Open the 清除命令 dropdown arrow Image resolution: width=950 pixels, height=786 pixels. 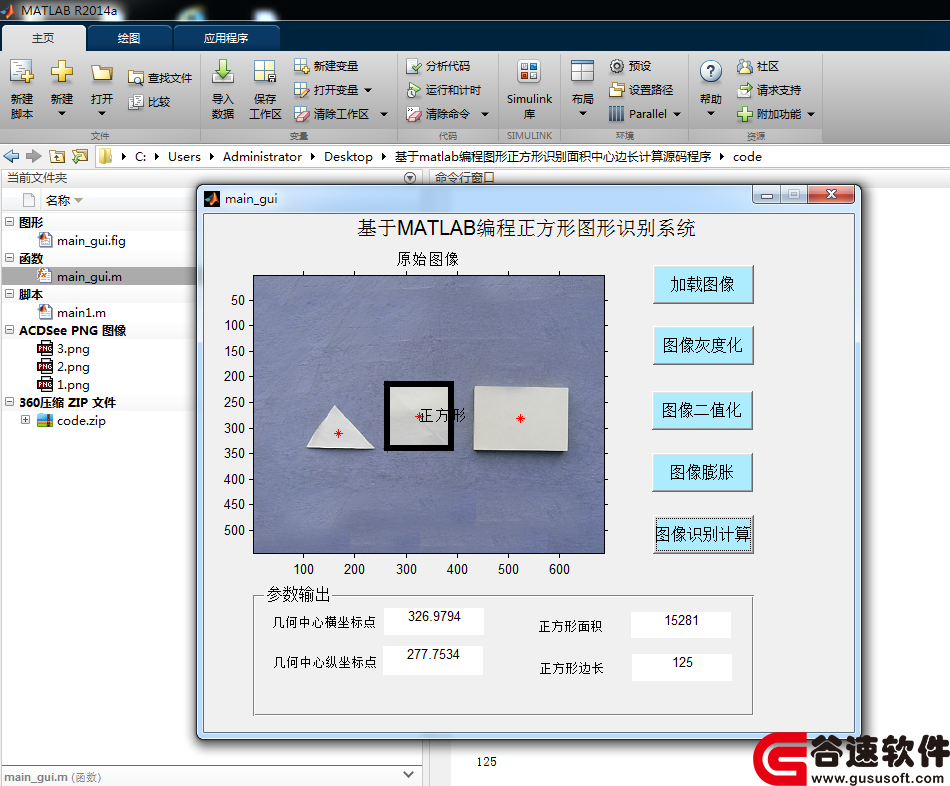point(485,114)
